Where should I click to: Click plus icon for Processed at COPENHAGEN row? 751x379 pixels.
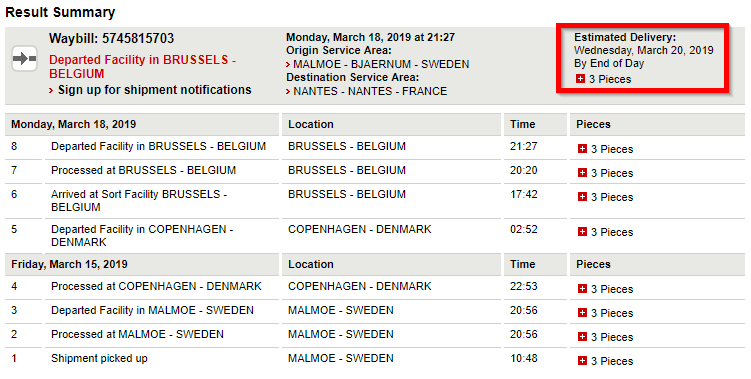(x=582, y=289)
